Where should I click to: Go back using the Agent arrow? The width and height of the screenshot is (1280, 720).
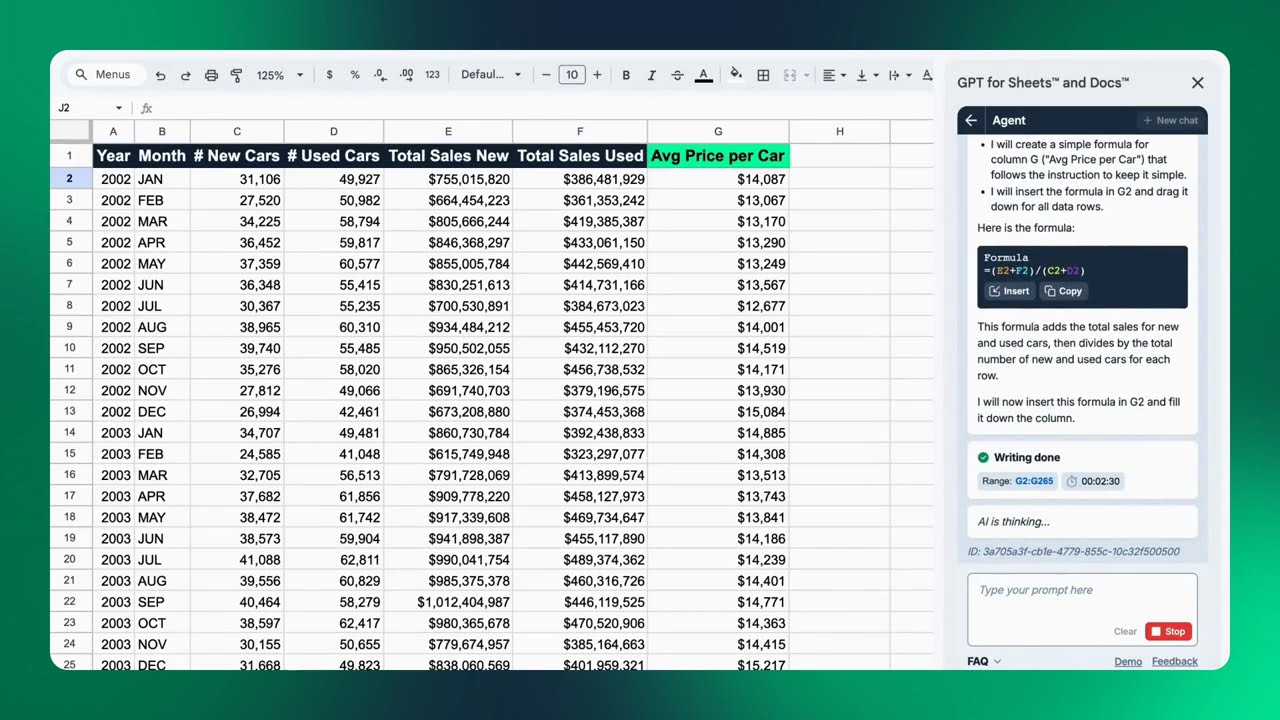tap(971, 120)
